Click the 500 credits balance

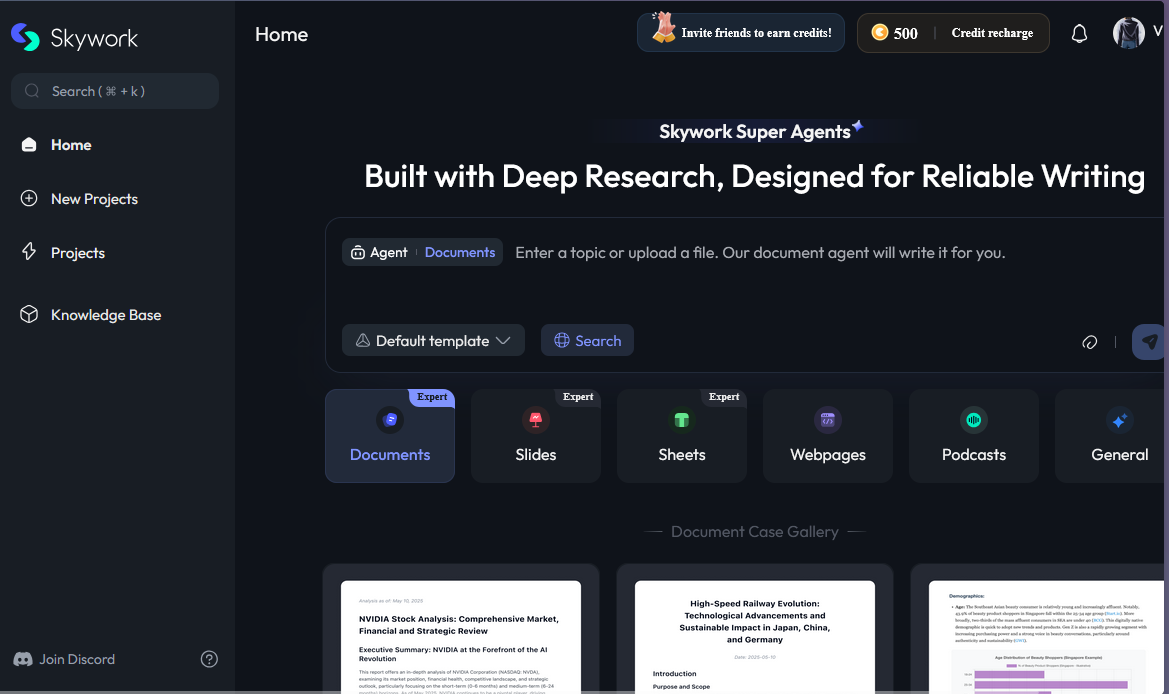tap(906, 34)
